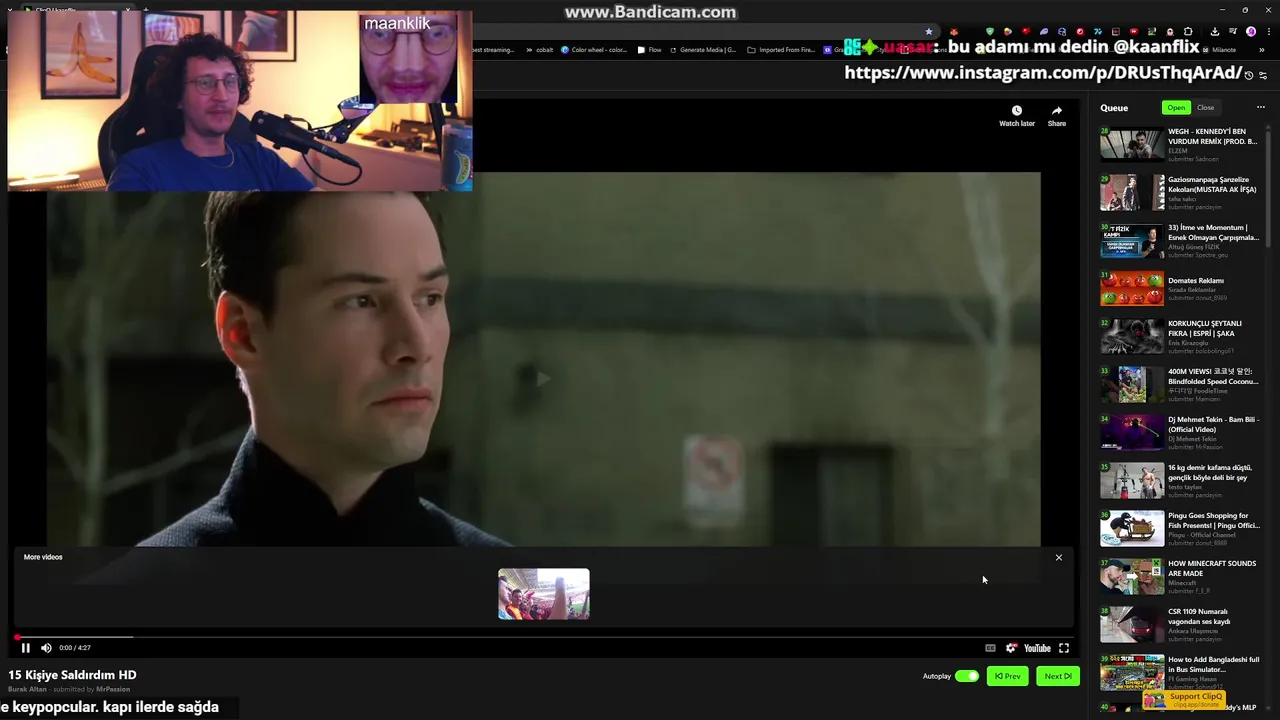This screenshot has height=720, width=1280.
Task: Close the More videos panel
Action: tap(1059, 557)
